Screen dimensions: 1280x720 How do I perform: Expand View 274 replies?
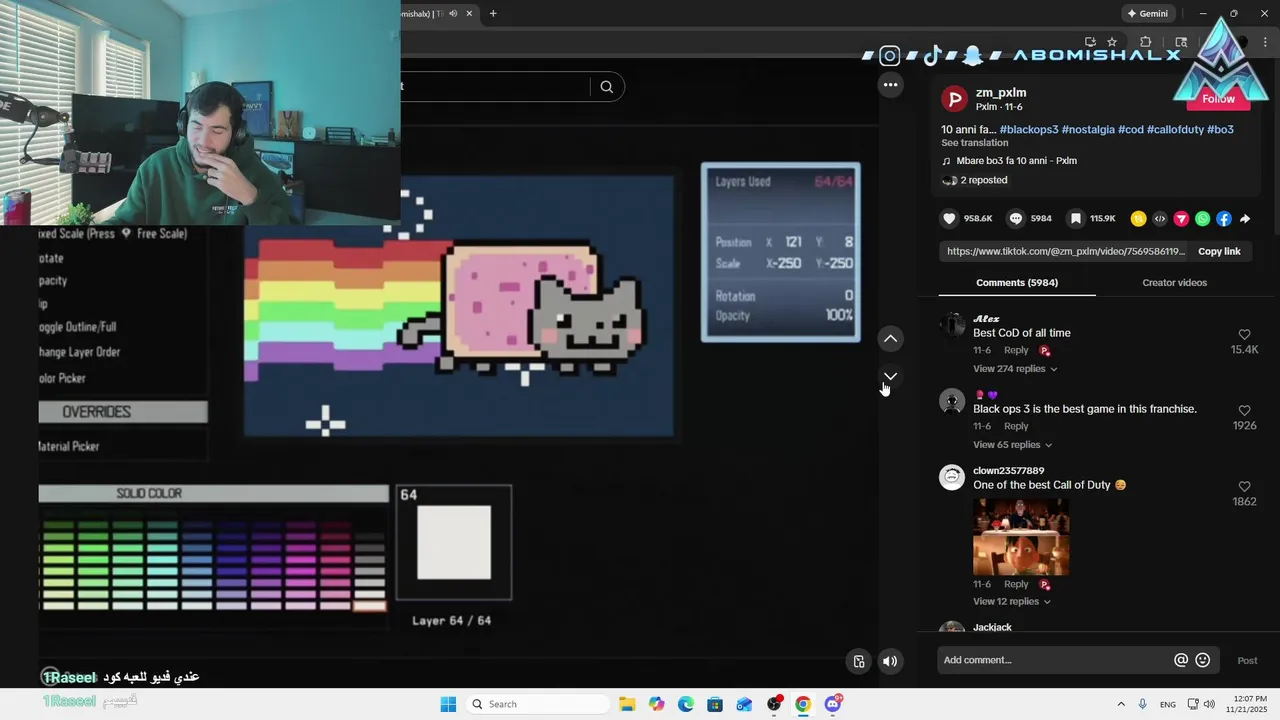click(1015, 369)
